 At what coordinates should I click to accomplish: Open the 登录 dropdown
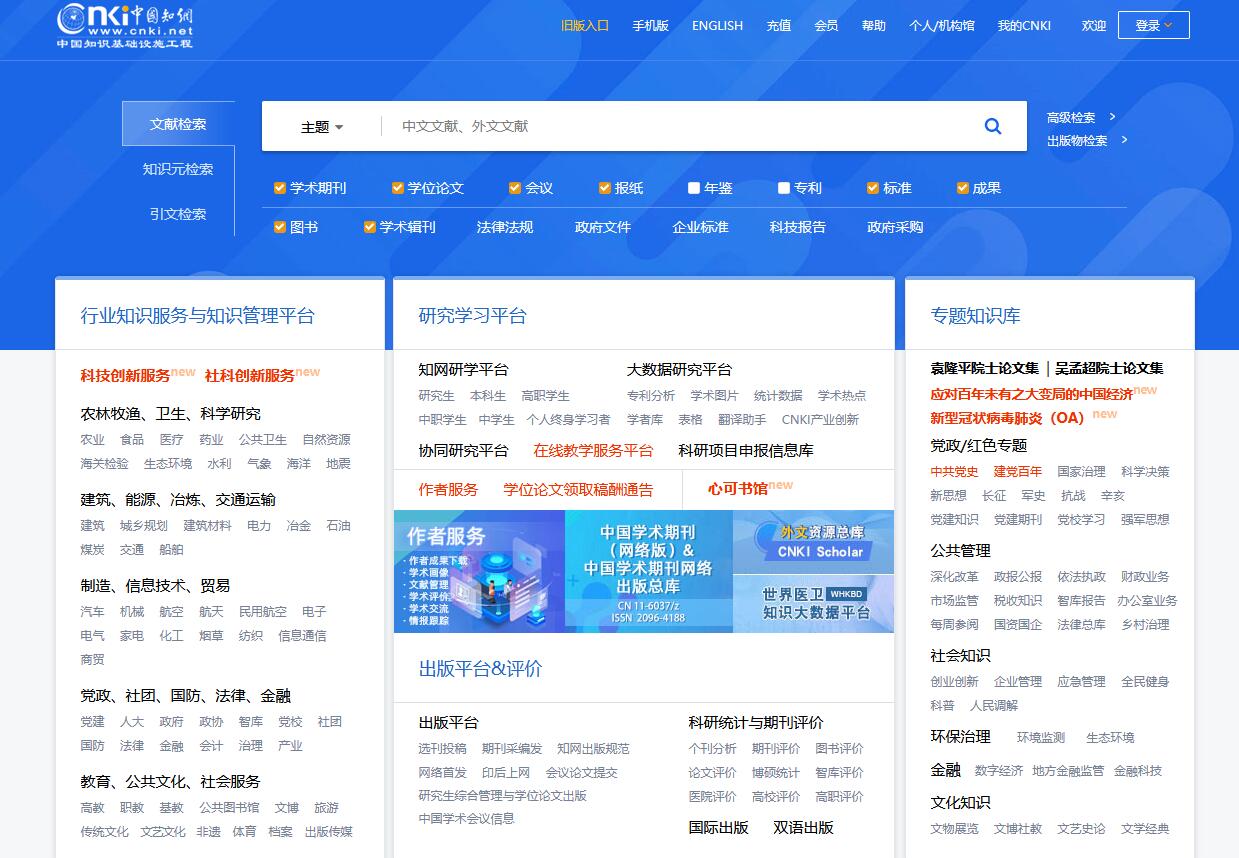coord(1153,25)
